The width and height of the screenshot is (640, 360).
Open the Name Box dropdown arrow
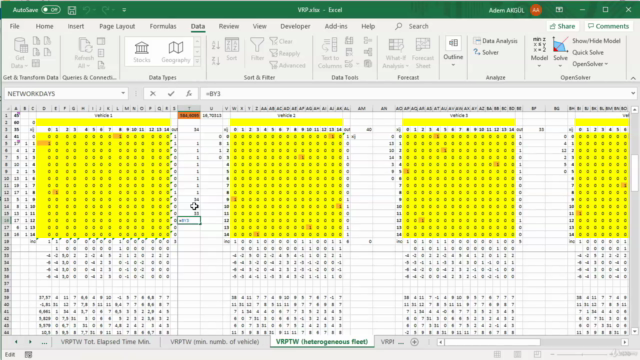123,93
